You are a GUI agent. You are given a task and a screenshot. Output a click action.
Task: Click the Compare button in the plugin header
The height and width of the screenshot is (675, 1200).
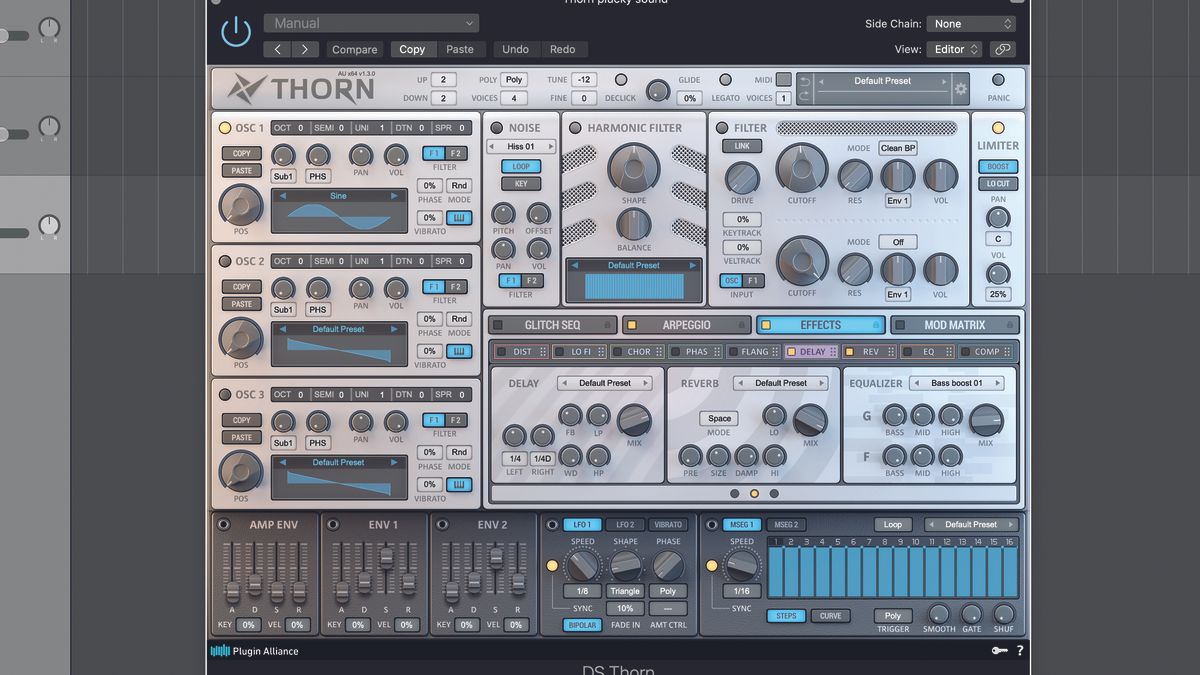pos(354,48)
